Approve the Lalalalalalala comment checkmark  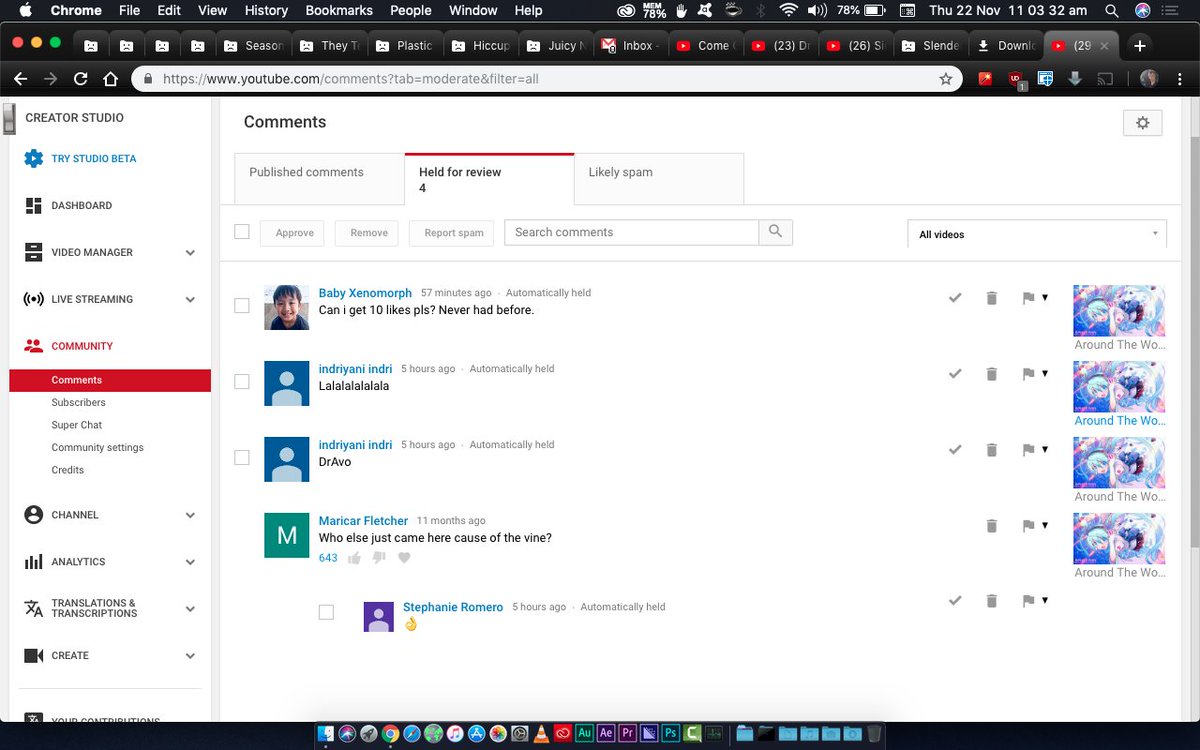click(955, 374)
